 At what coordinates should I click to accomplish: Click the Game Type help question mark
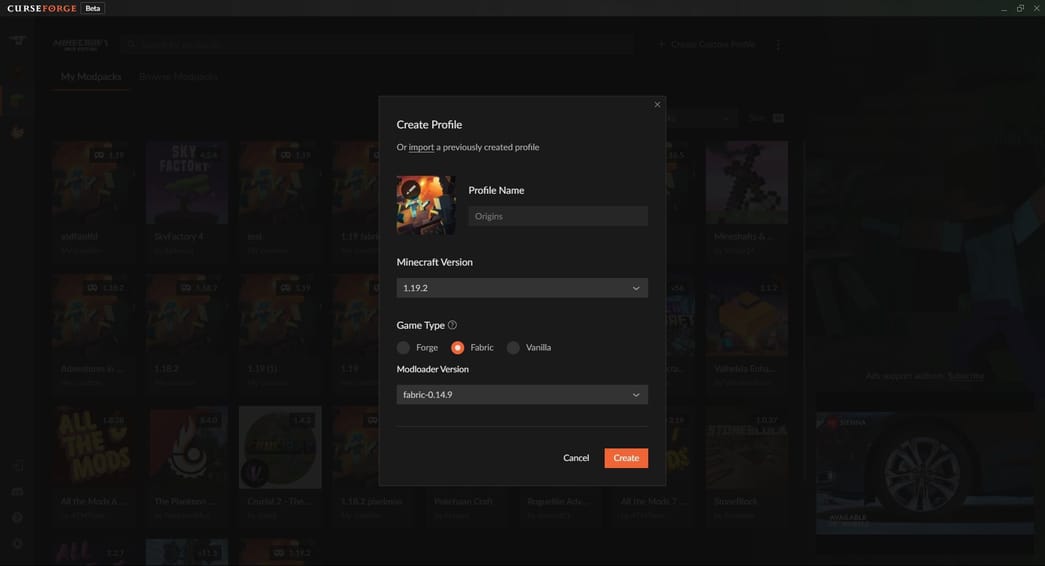[452, 325]
